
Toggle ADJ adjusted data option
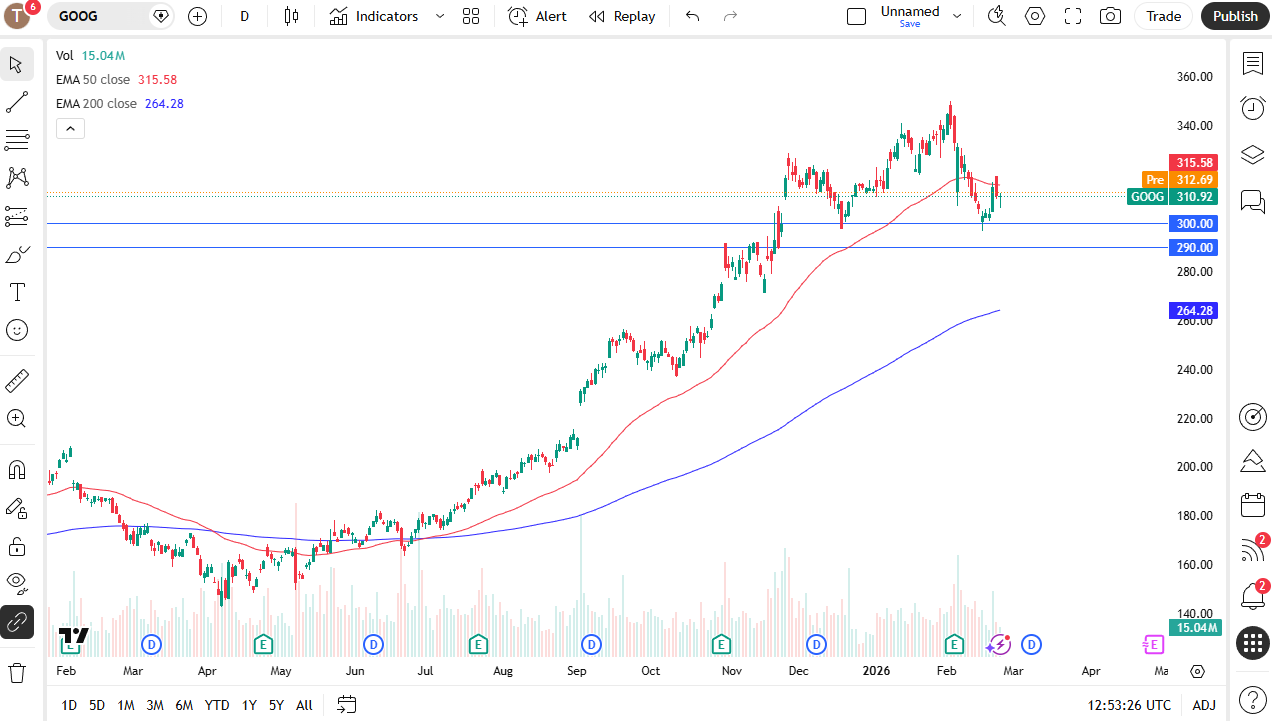coord(1204,705)
